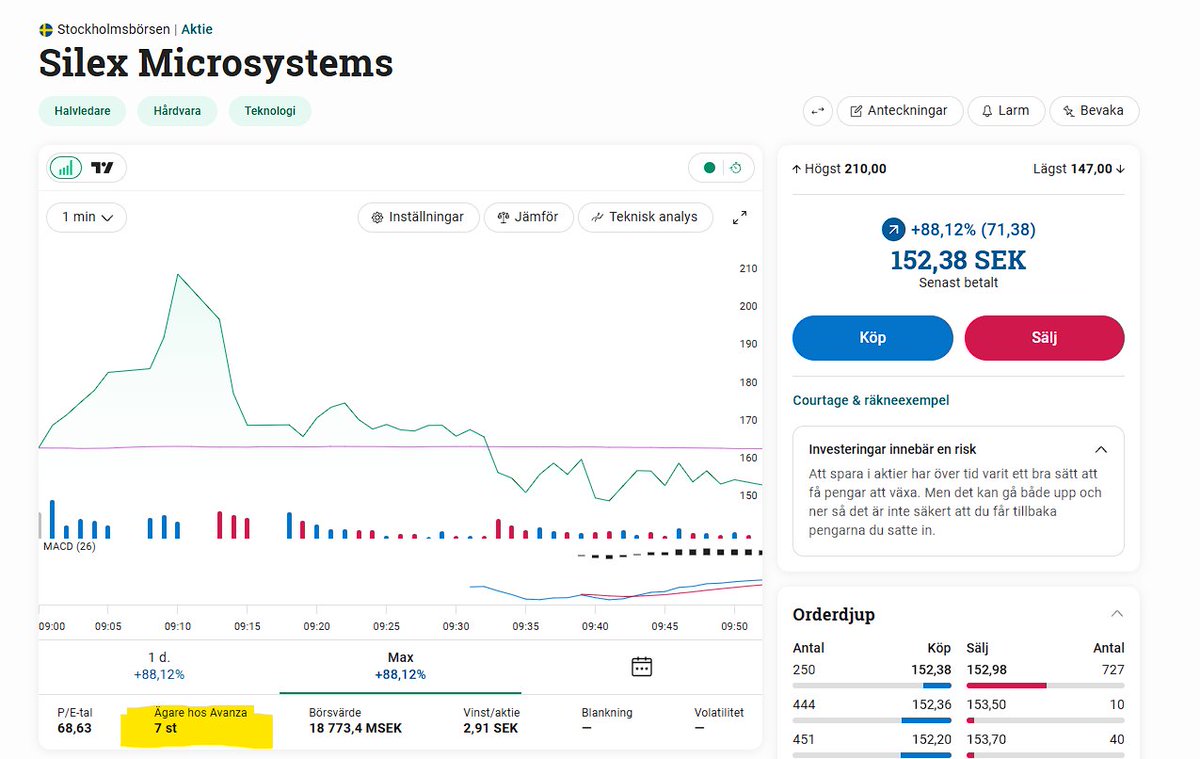Click the P/E-tal value 68,63

pos(75,728)
